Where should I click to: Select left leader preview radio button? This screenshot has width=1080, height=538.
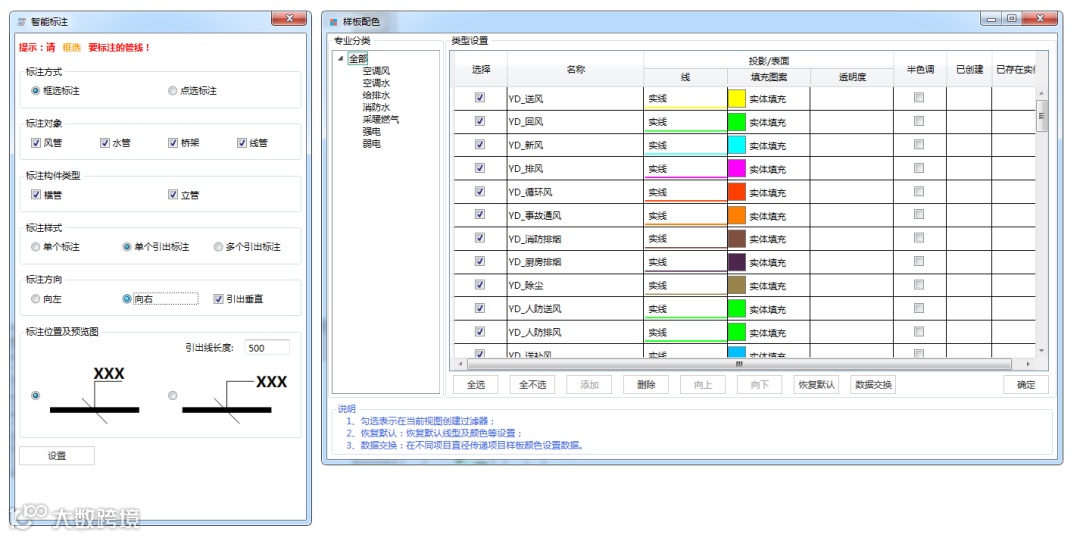coord(36,395)
